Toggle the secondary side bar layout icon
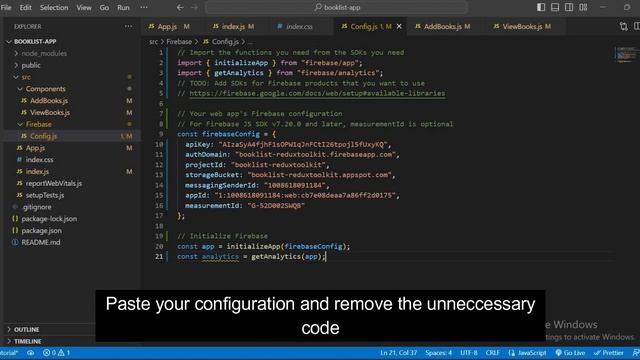 (569, 7)
